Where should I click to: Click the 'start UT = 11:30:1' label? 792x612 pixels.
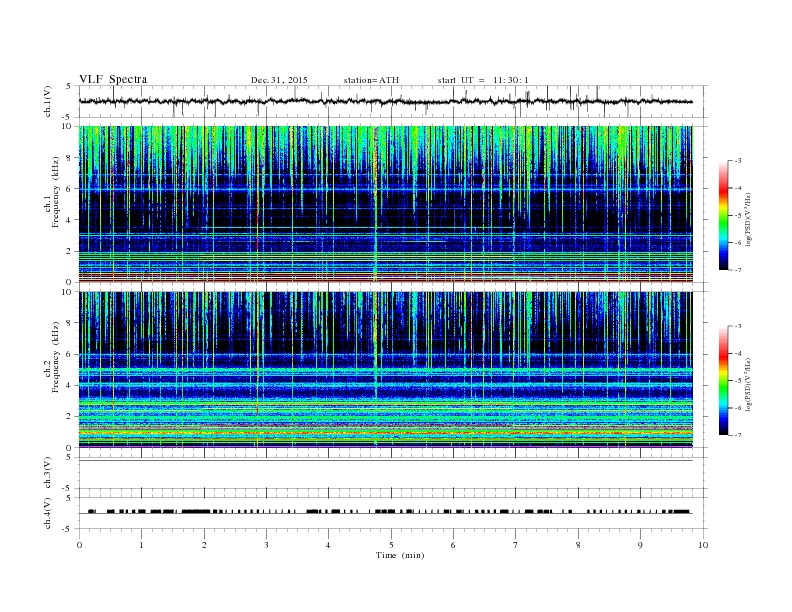(483, 80)
